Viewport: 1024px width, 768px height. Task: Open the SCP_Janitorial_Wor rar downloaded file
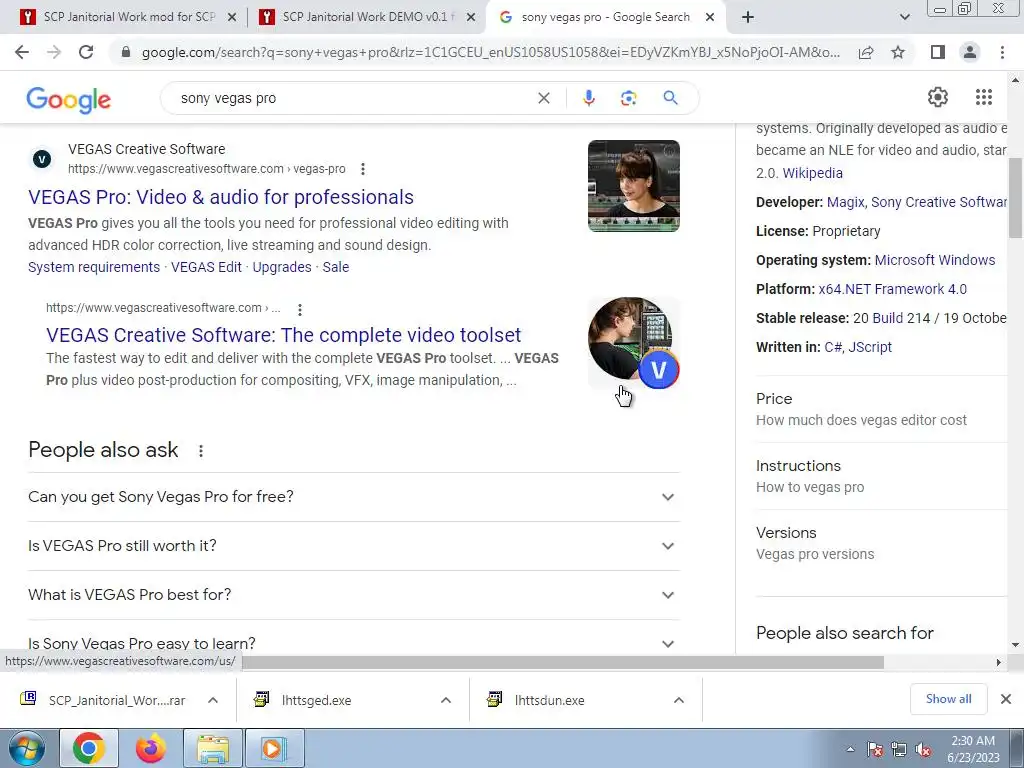[x=103, y=700]
